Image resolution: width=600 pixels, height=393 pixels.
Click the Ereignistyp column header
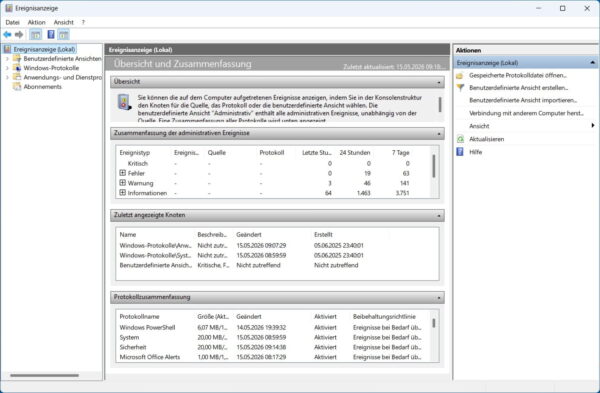coord(135,153)
